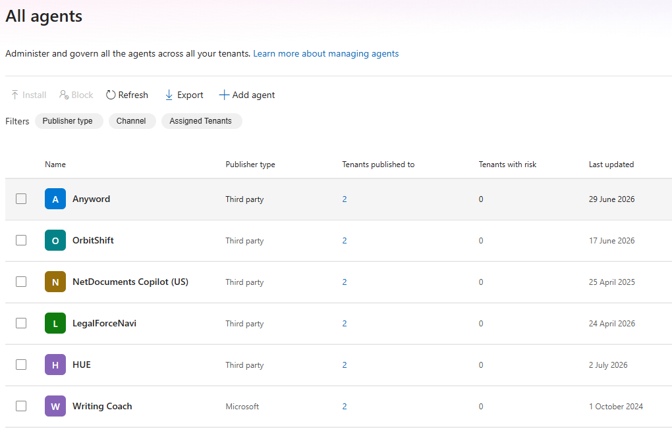Click the 29 June 2026 date

pyautogui.click(x=612, y=199)
